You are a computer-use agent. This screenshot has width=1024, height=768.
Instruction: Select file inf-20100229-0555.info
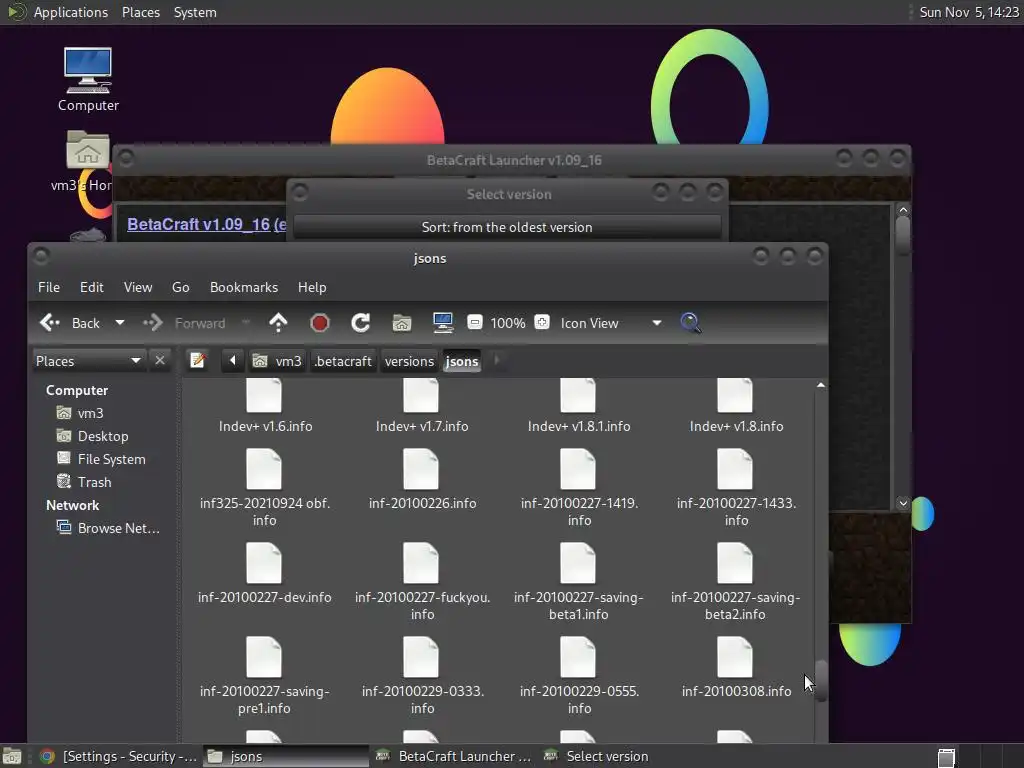point(579,675)
